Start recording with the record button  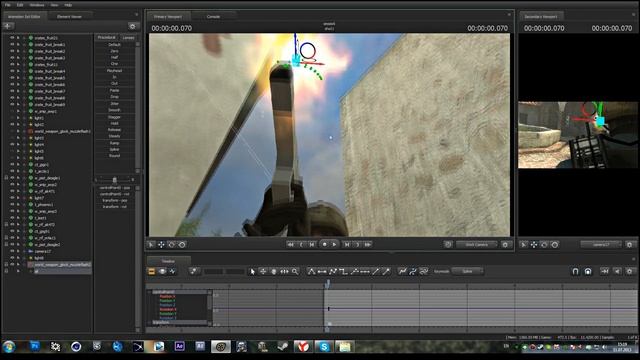(x=324, y=244)
